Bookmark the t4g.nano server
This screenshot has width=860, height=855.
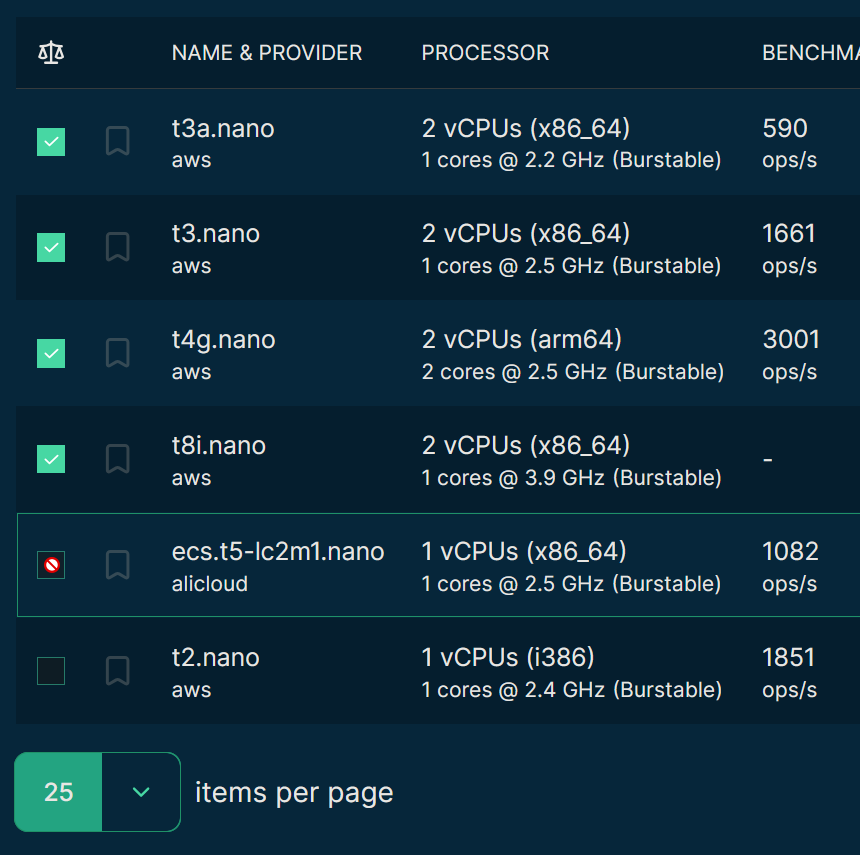pyautogui.click(x=117, y=353)
